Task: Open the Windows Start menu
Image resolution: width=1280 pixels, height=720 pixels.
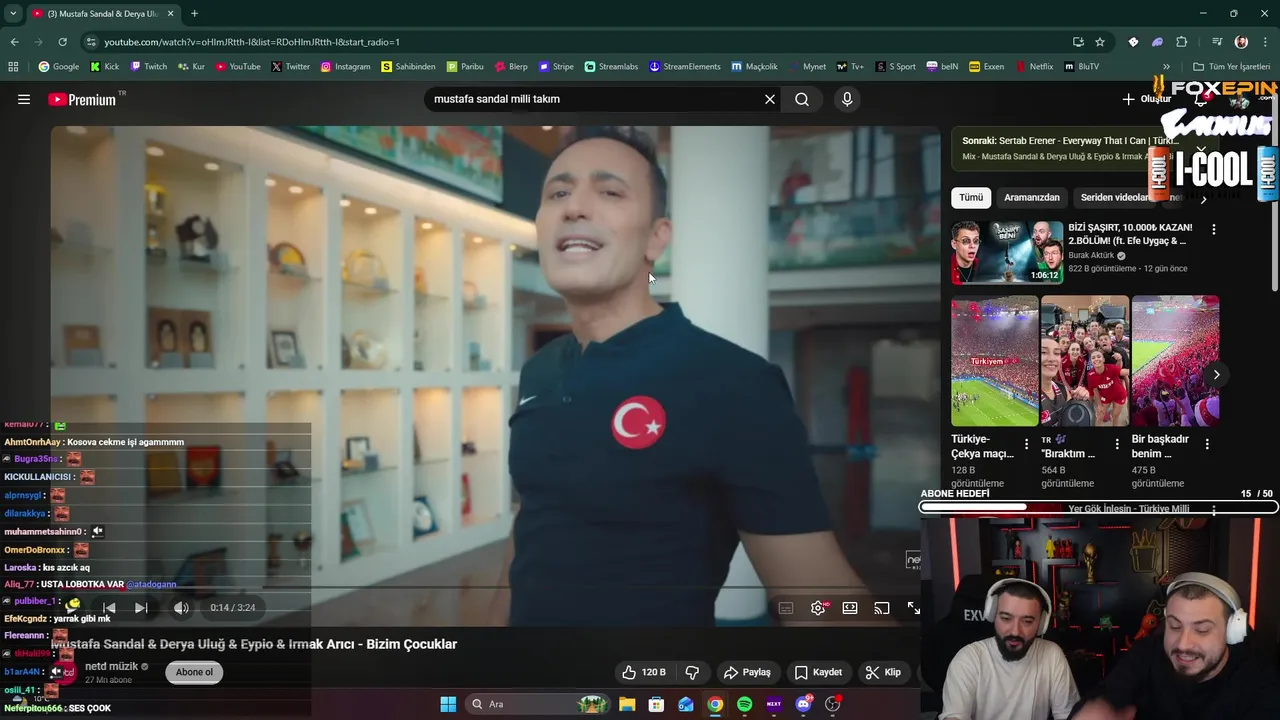Action: pos(448,704)
